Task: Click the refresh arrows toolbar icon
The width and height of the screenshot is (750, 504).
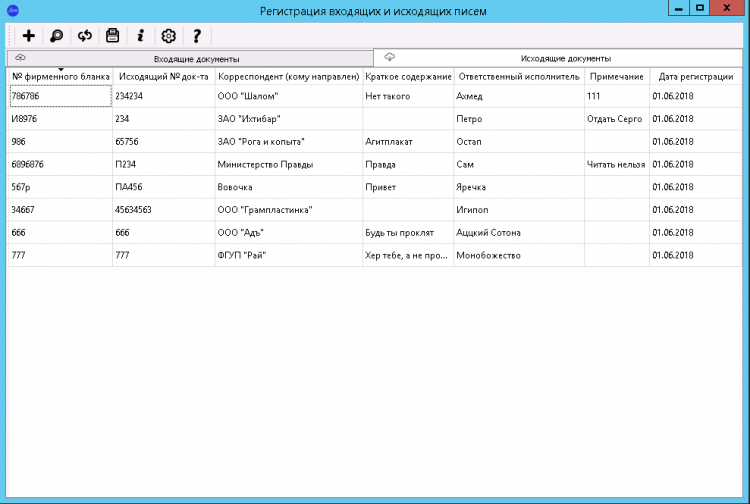Action: [x=85, y=36]
